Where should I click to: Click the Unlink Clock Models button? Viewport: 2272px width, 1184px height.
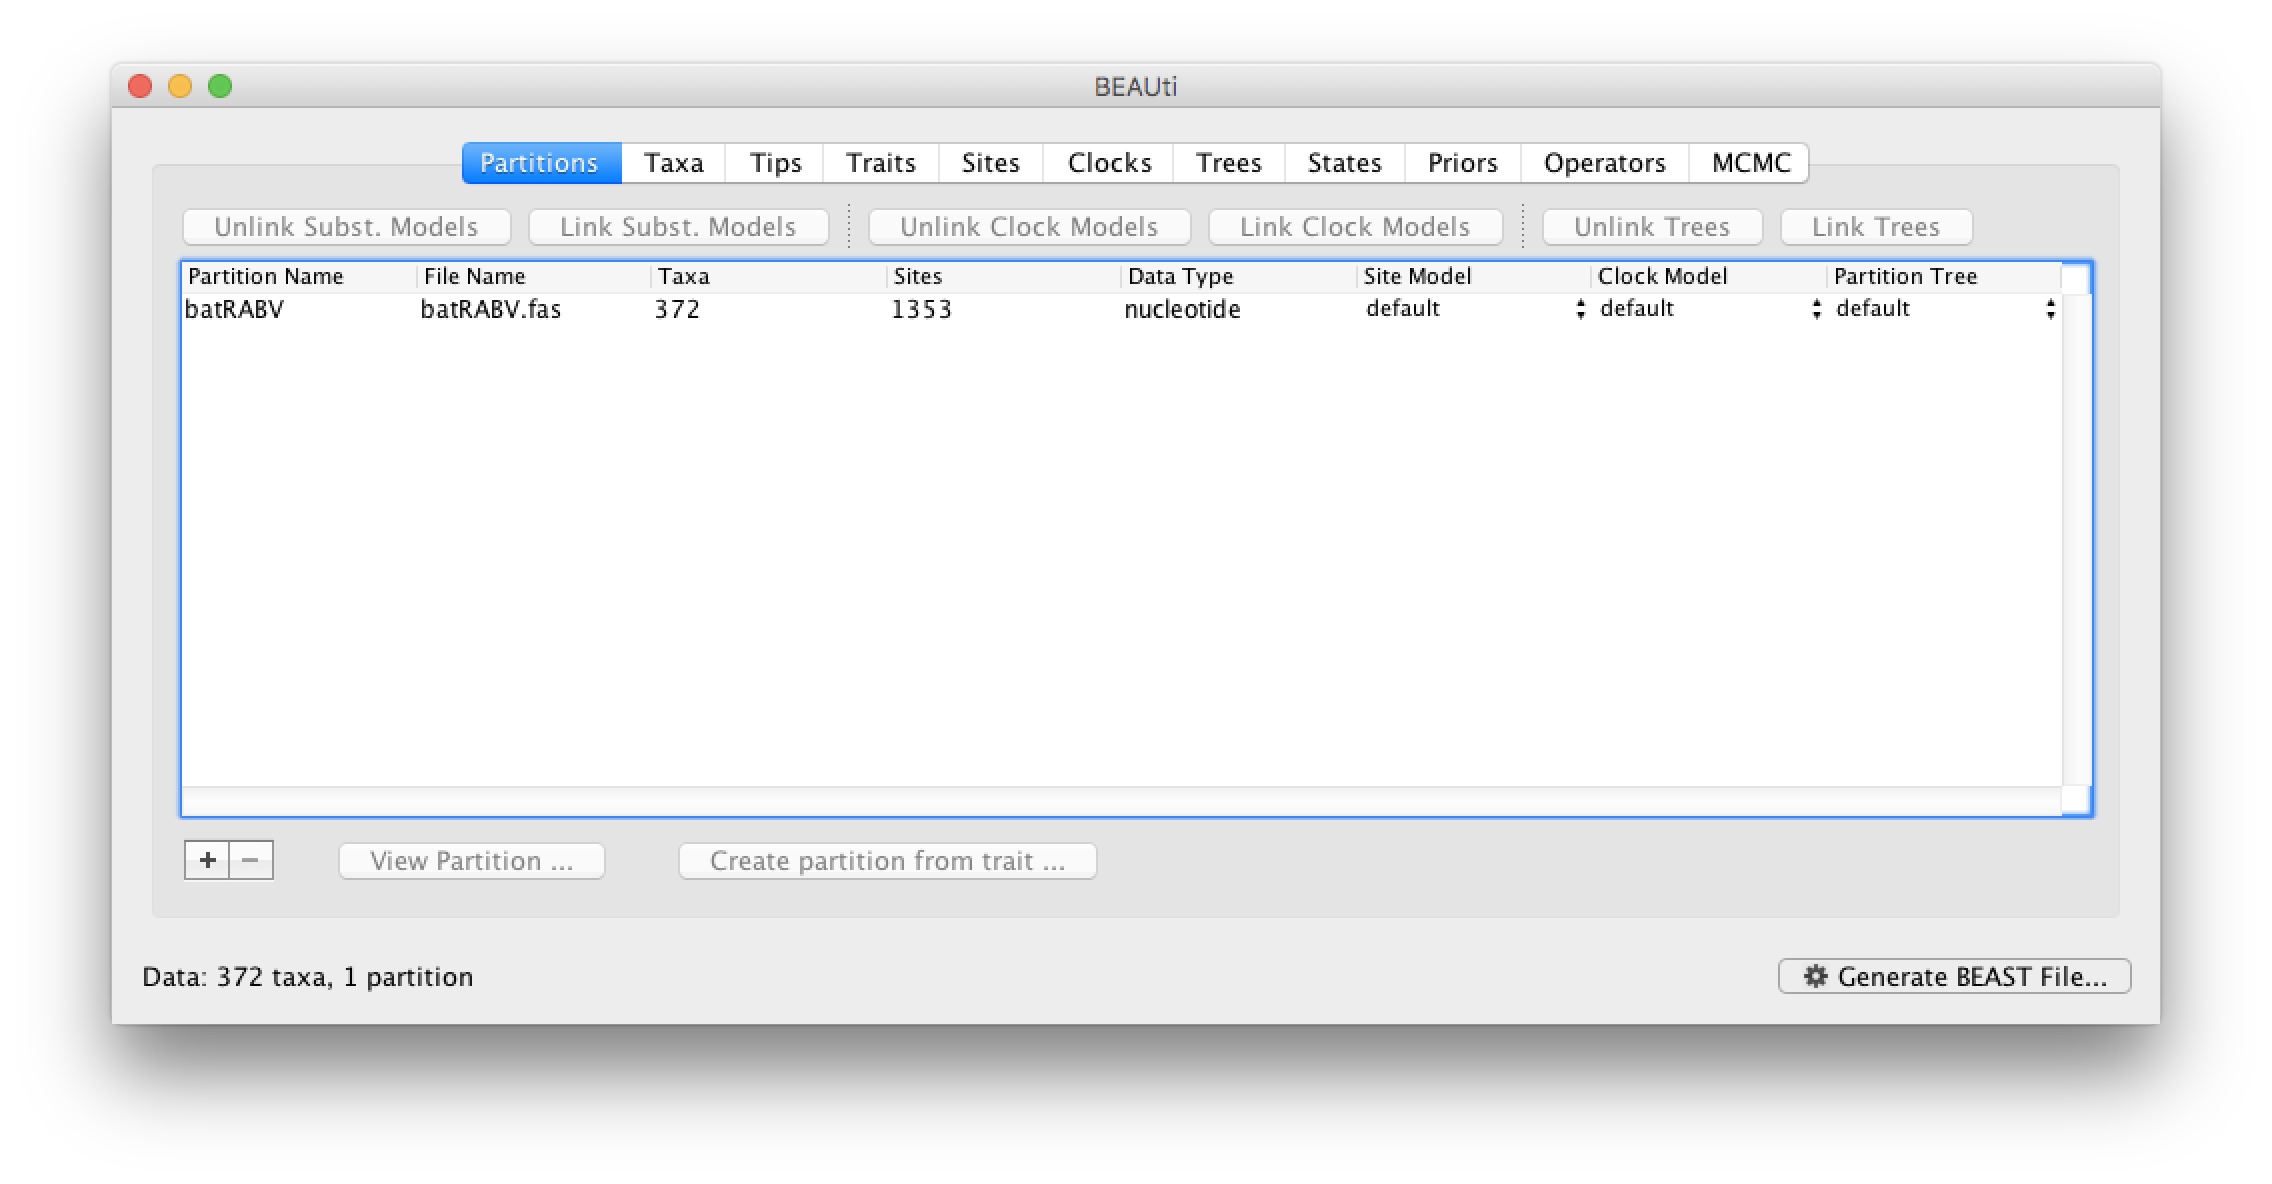coord(1029,227)
